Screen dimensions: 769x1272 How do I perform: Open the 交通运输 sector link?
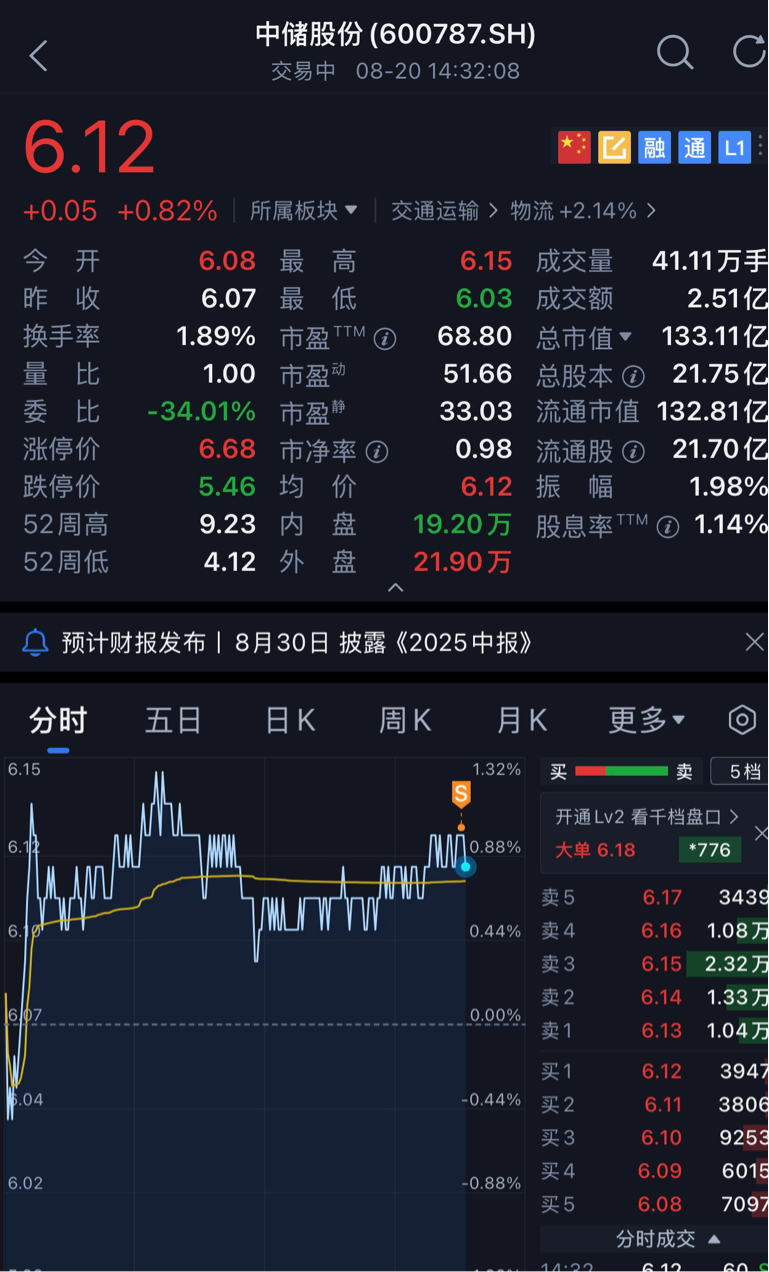(444, 210)
